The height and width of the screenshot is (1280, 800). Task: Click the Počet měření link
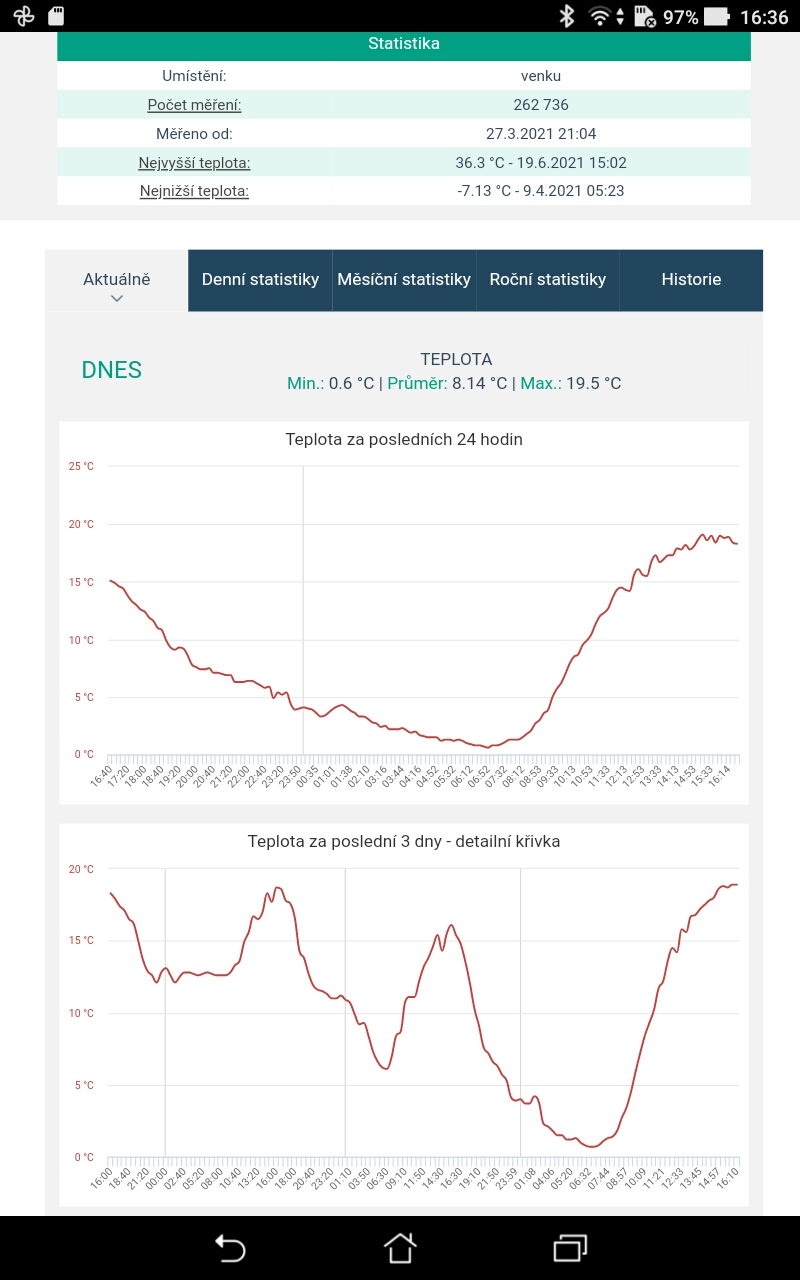tap(194, 105)
